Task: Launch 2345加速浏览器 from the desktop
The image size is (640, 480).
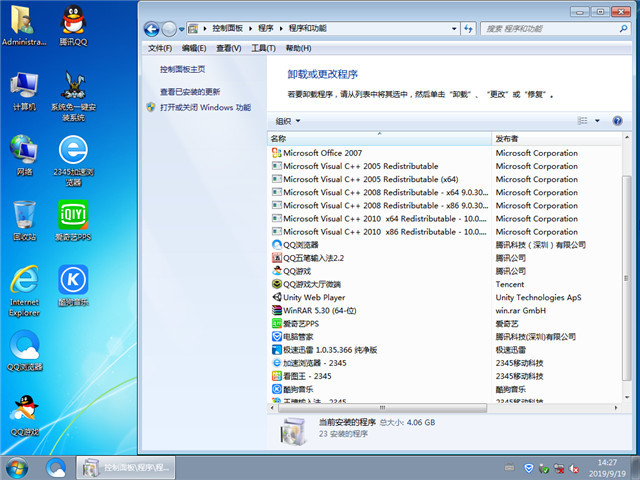Action: click(73, 161)
